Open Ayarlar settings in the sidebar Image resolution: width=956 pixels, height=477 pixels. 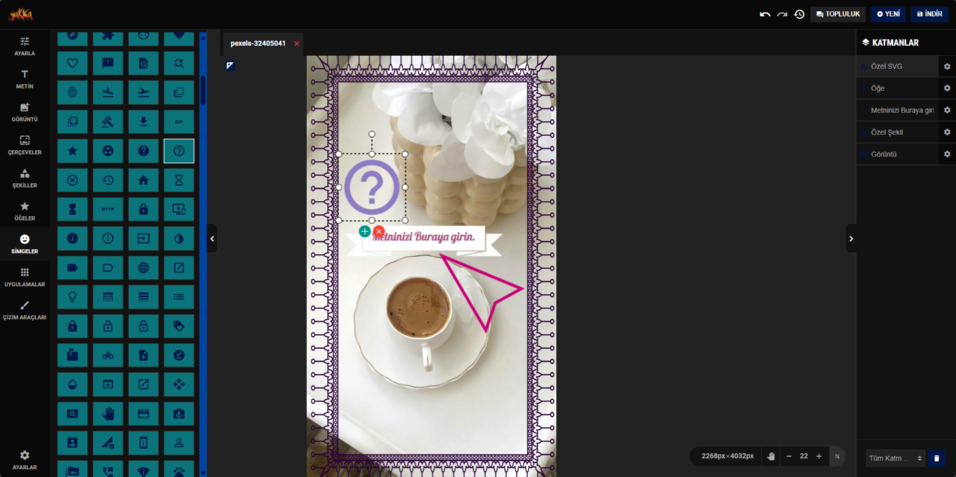click(x=24, y=460)
